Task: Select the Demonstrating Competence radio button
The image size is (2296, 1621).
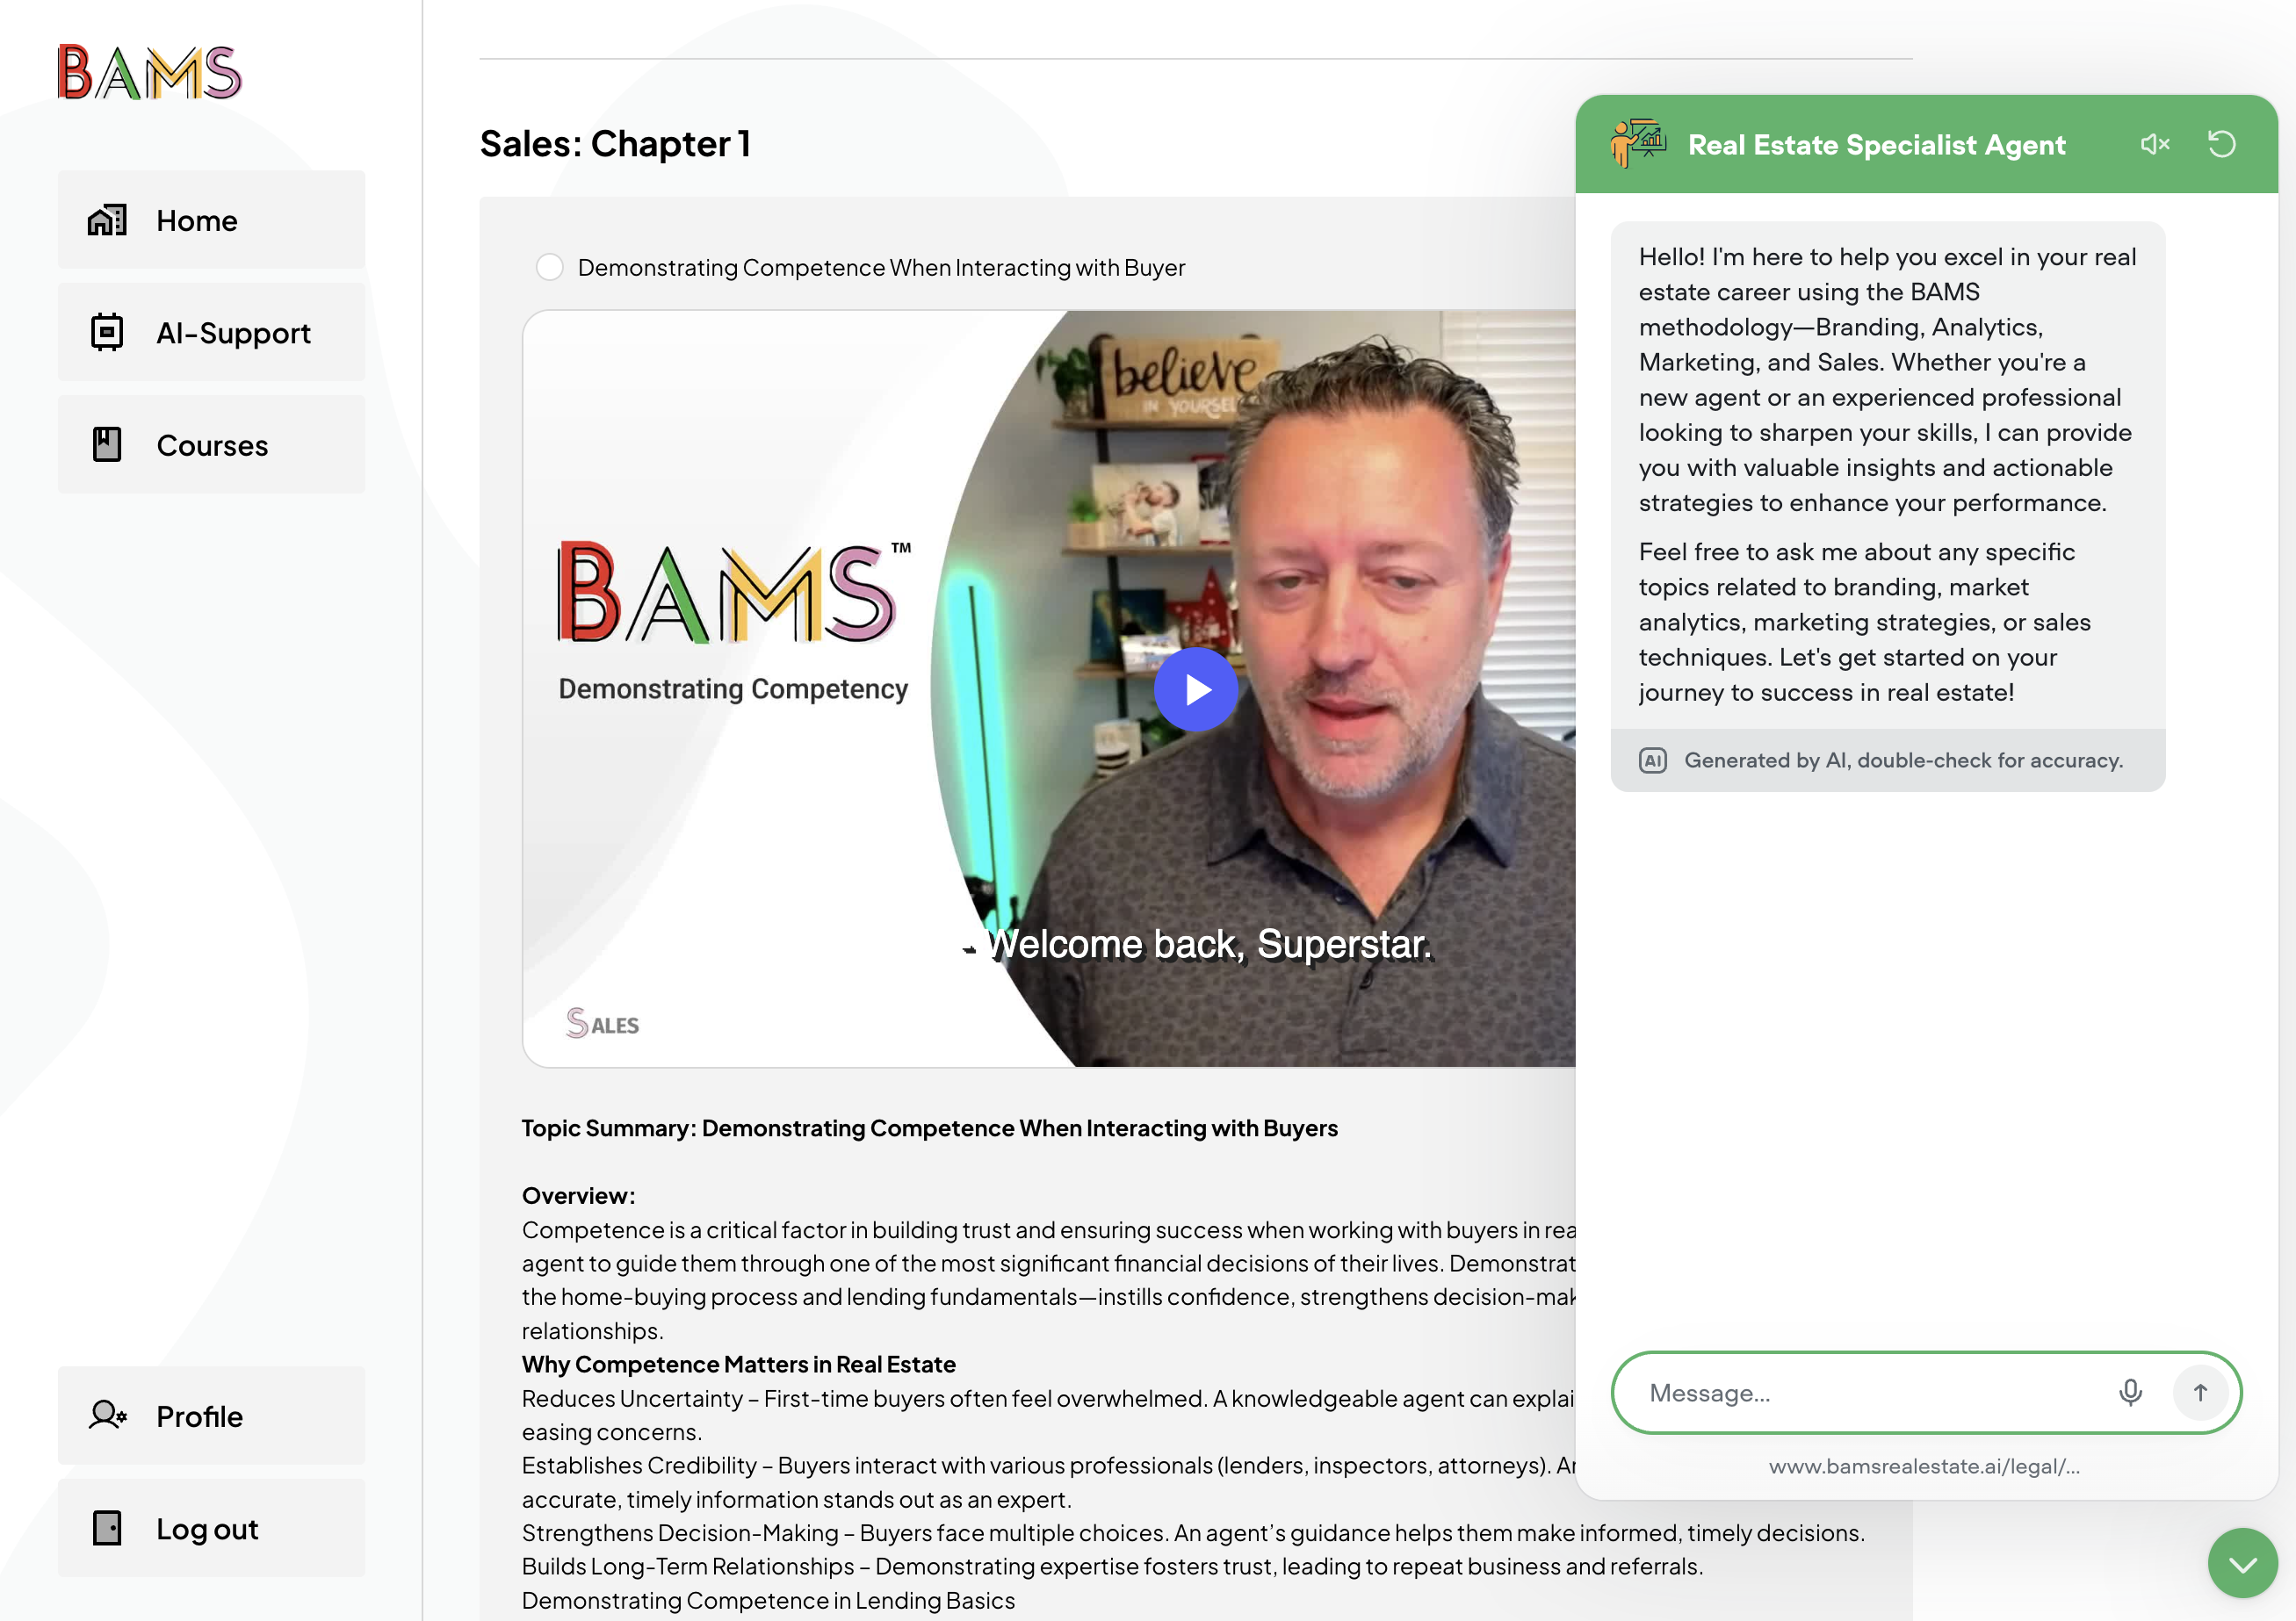Action: click(x=550, y=267)
